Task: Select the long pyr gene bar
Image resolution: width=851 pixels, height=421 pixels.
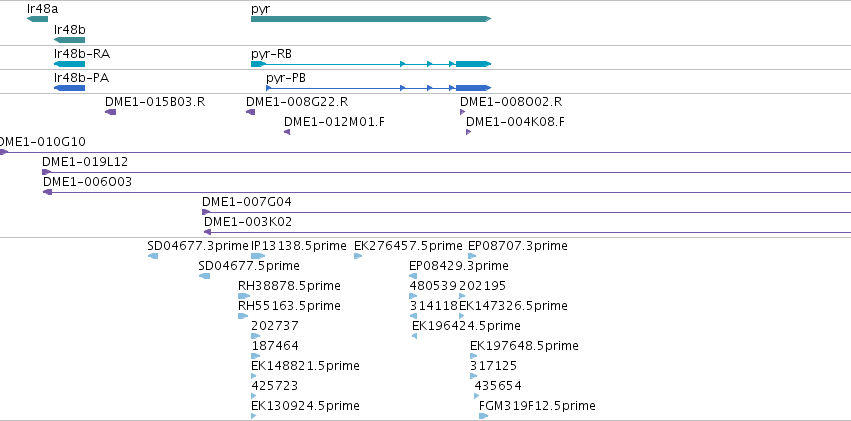Action: coord(371,20)
